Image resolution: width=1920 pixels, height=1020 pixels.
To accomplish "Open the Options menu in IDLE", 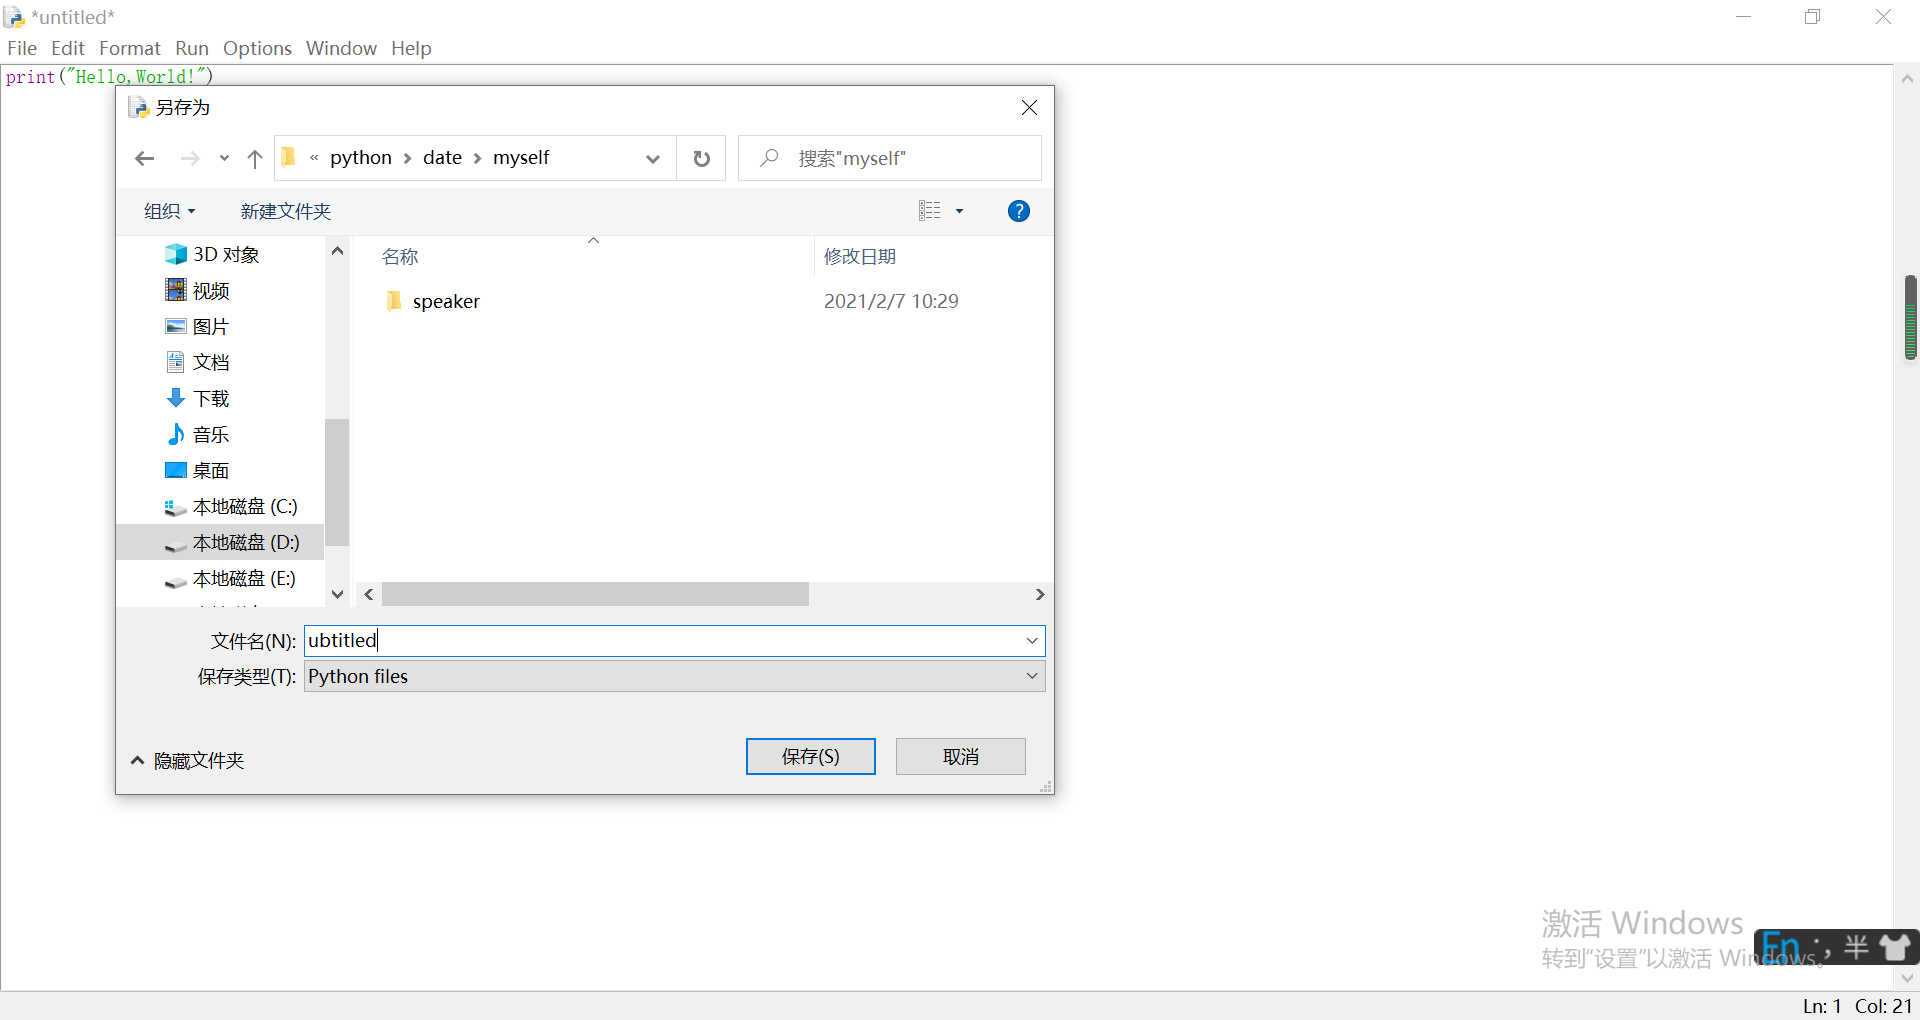I will (x=257, y=48).
